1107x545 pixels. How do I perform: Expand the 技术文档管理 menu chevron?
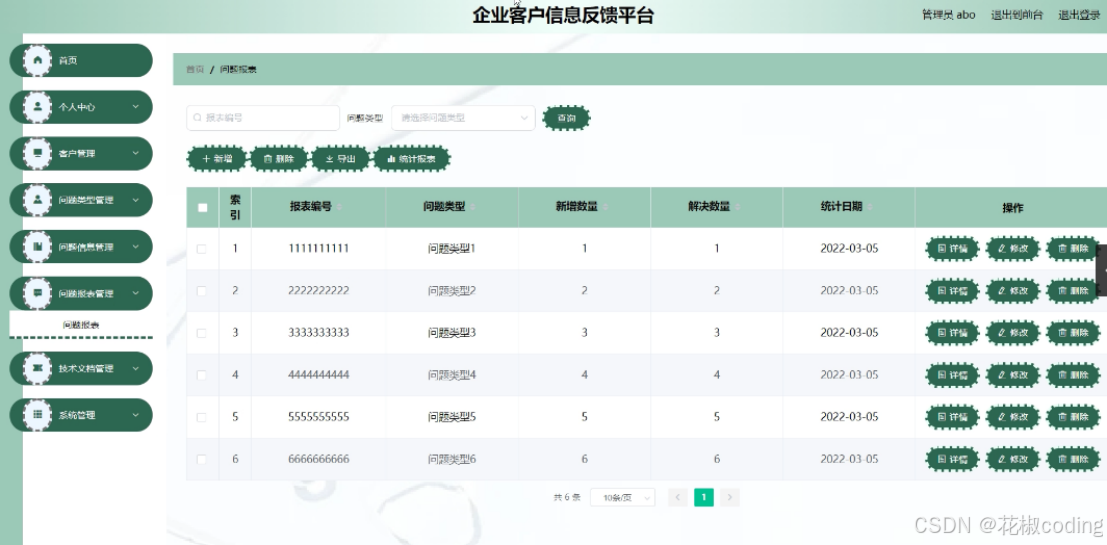(136, 369)
